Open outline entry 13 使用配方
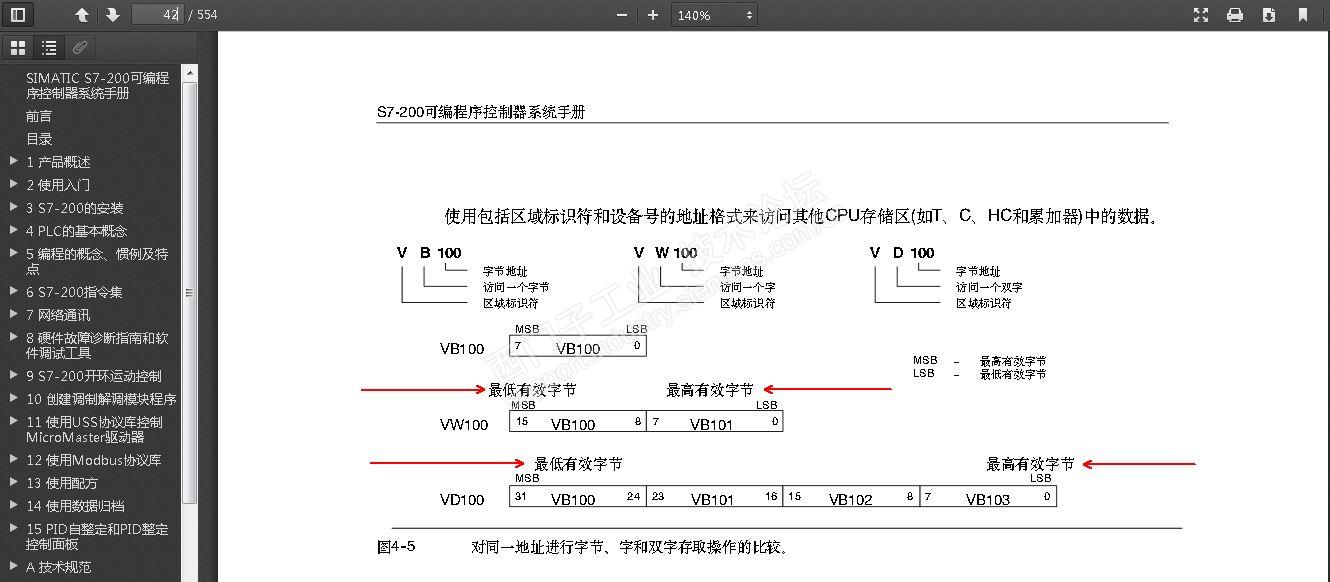Viewport: 1330px width, 582px height. point(62,483)
